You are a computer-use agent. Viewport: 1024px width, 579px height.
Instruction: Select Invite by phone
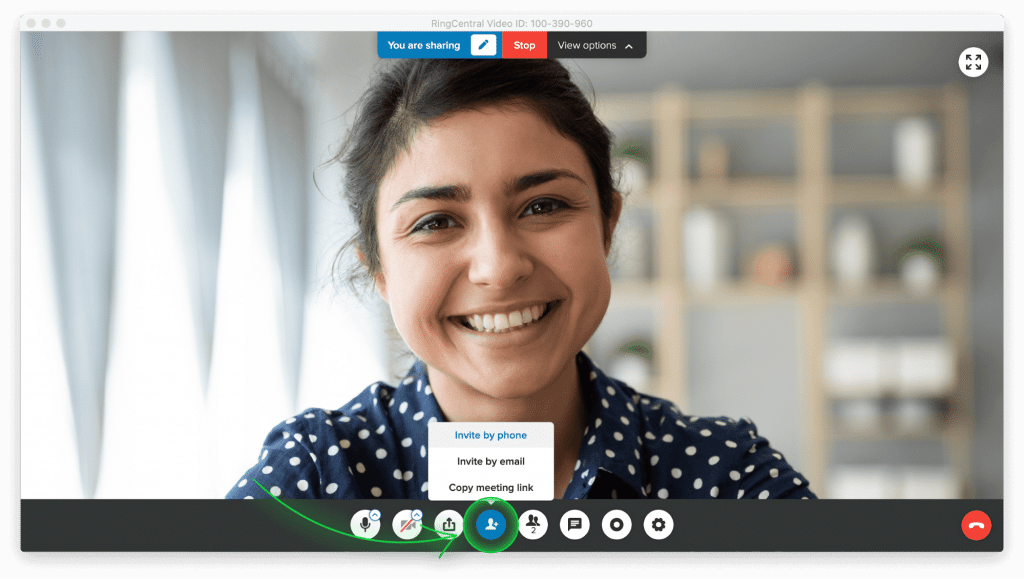point(490,436)
